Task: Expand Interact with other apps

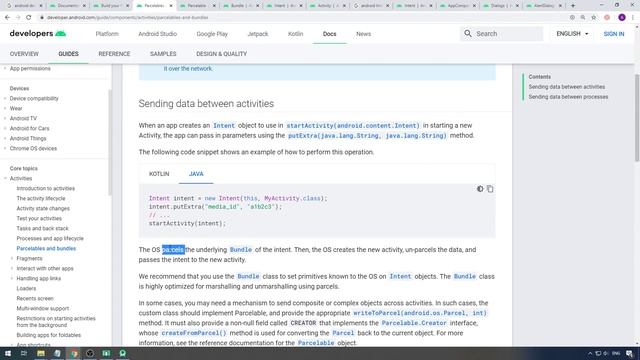Action: [12, 269]
